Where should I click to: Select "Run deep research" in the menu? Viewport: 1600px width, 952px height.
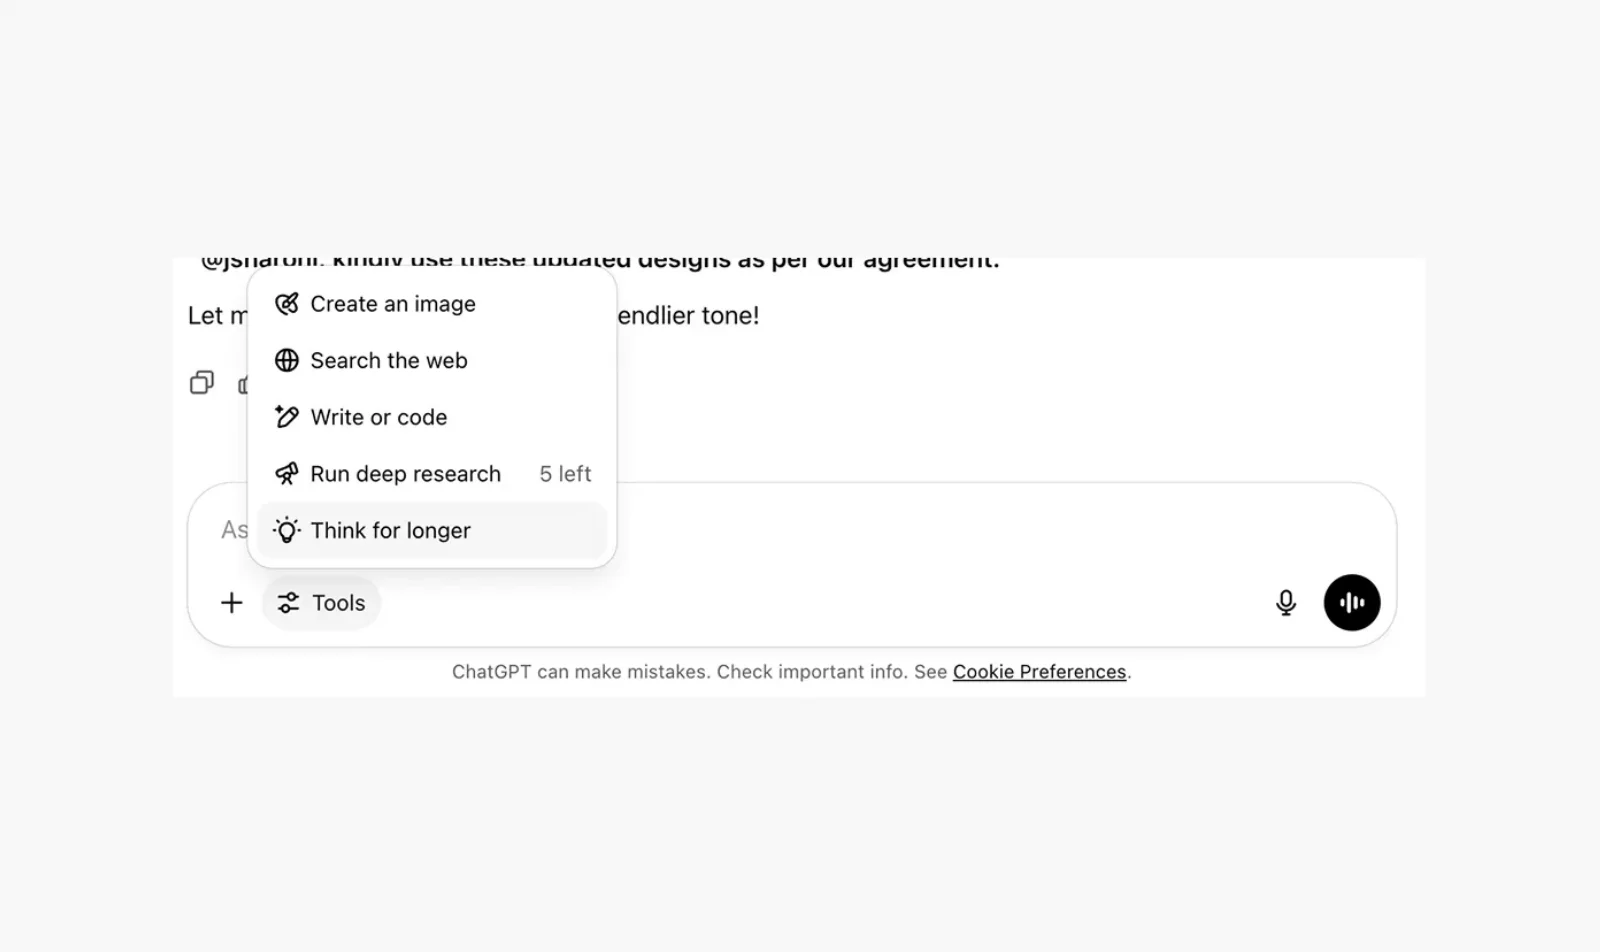[x=405, y=474]
